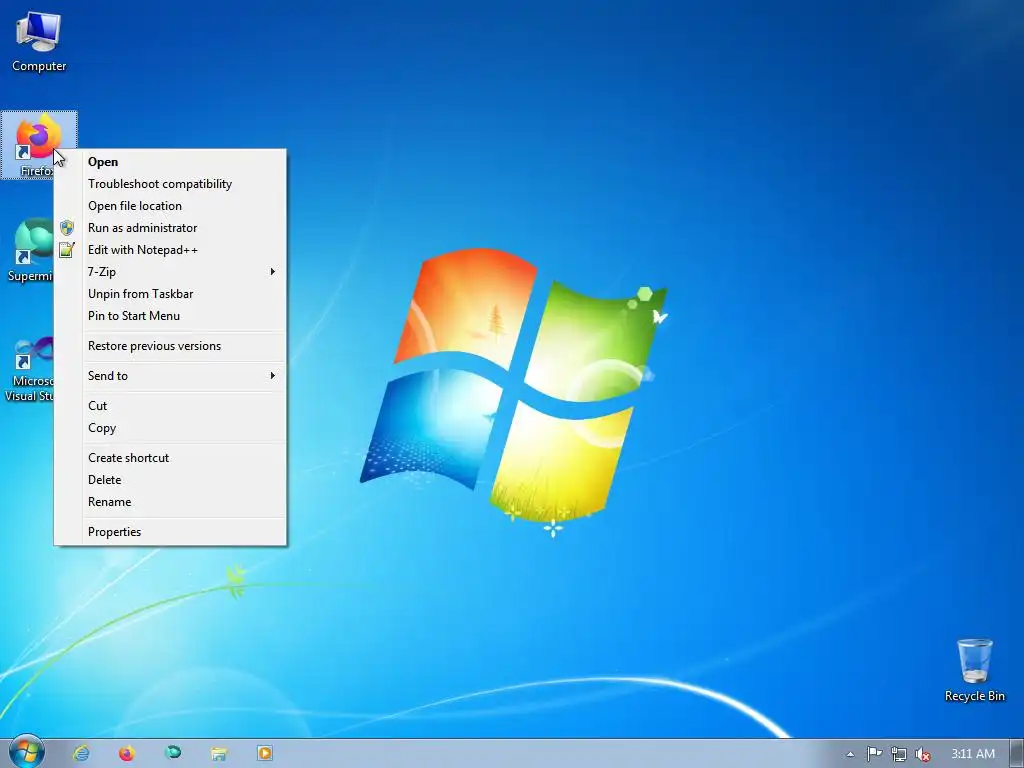Choose Rename in the context menu
This screenshot has width=1024, height=768.
[x=170, y=502]
